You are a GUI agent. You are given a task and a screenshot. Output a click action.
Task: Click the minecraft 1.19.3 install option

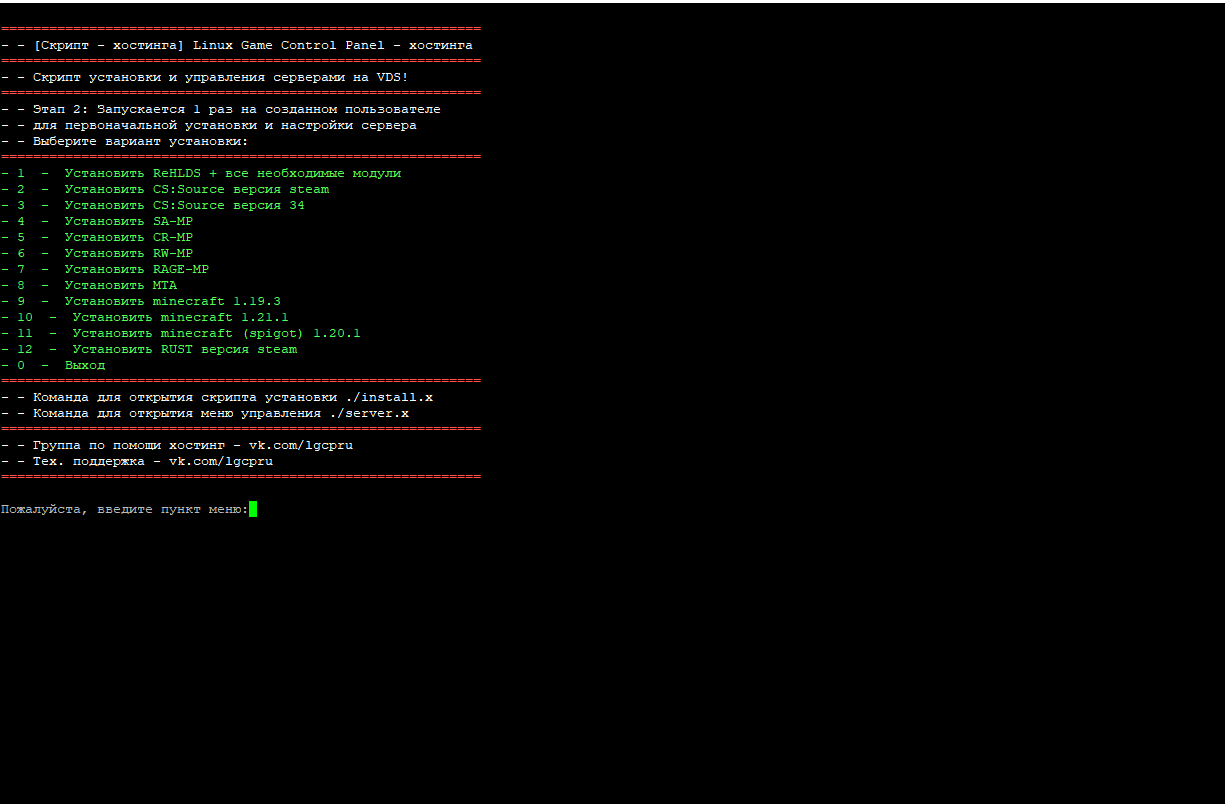[172, 301]
